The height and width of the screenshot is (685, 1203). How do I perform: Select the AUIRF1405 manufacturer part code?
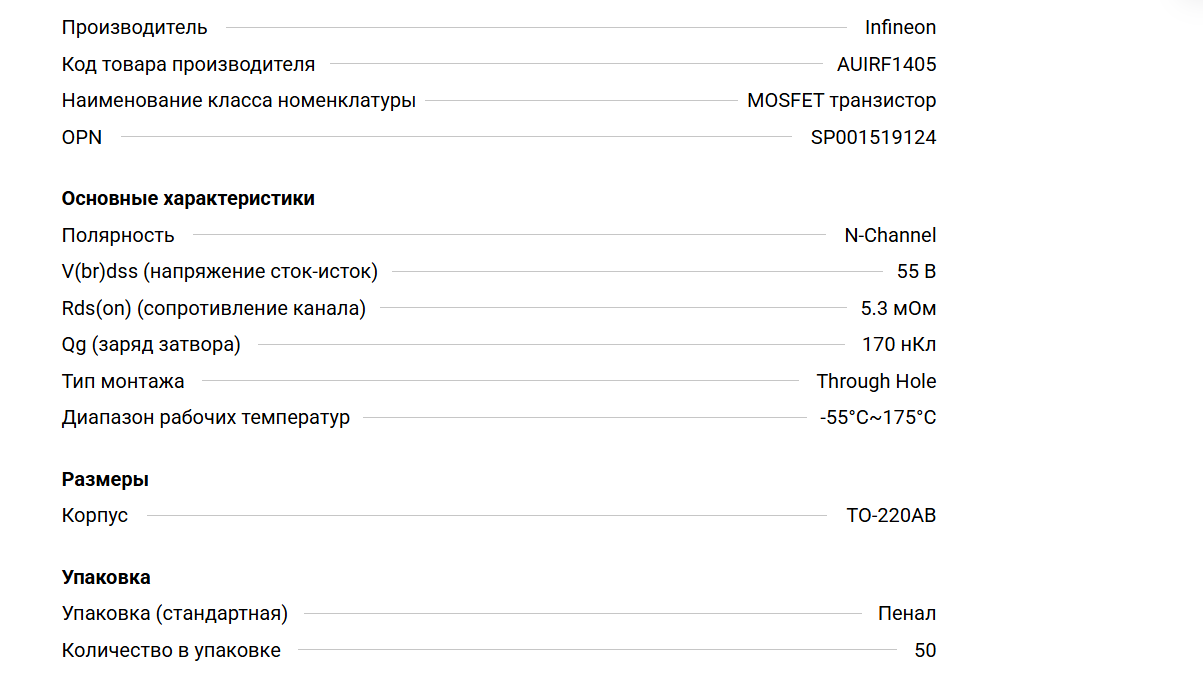[x=886, y=65]
